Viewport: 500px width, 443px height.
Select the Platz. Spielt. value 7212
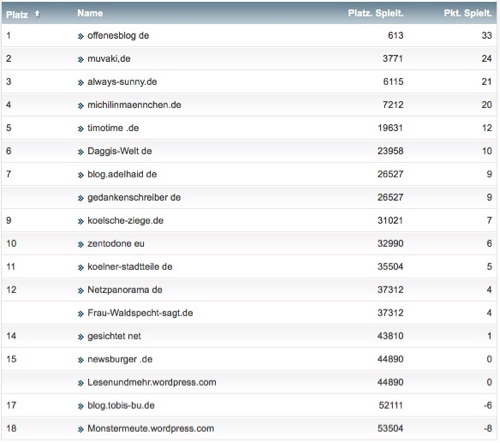pos(393,105)
